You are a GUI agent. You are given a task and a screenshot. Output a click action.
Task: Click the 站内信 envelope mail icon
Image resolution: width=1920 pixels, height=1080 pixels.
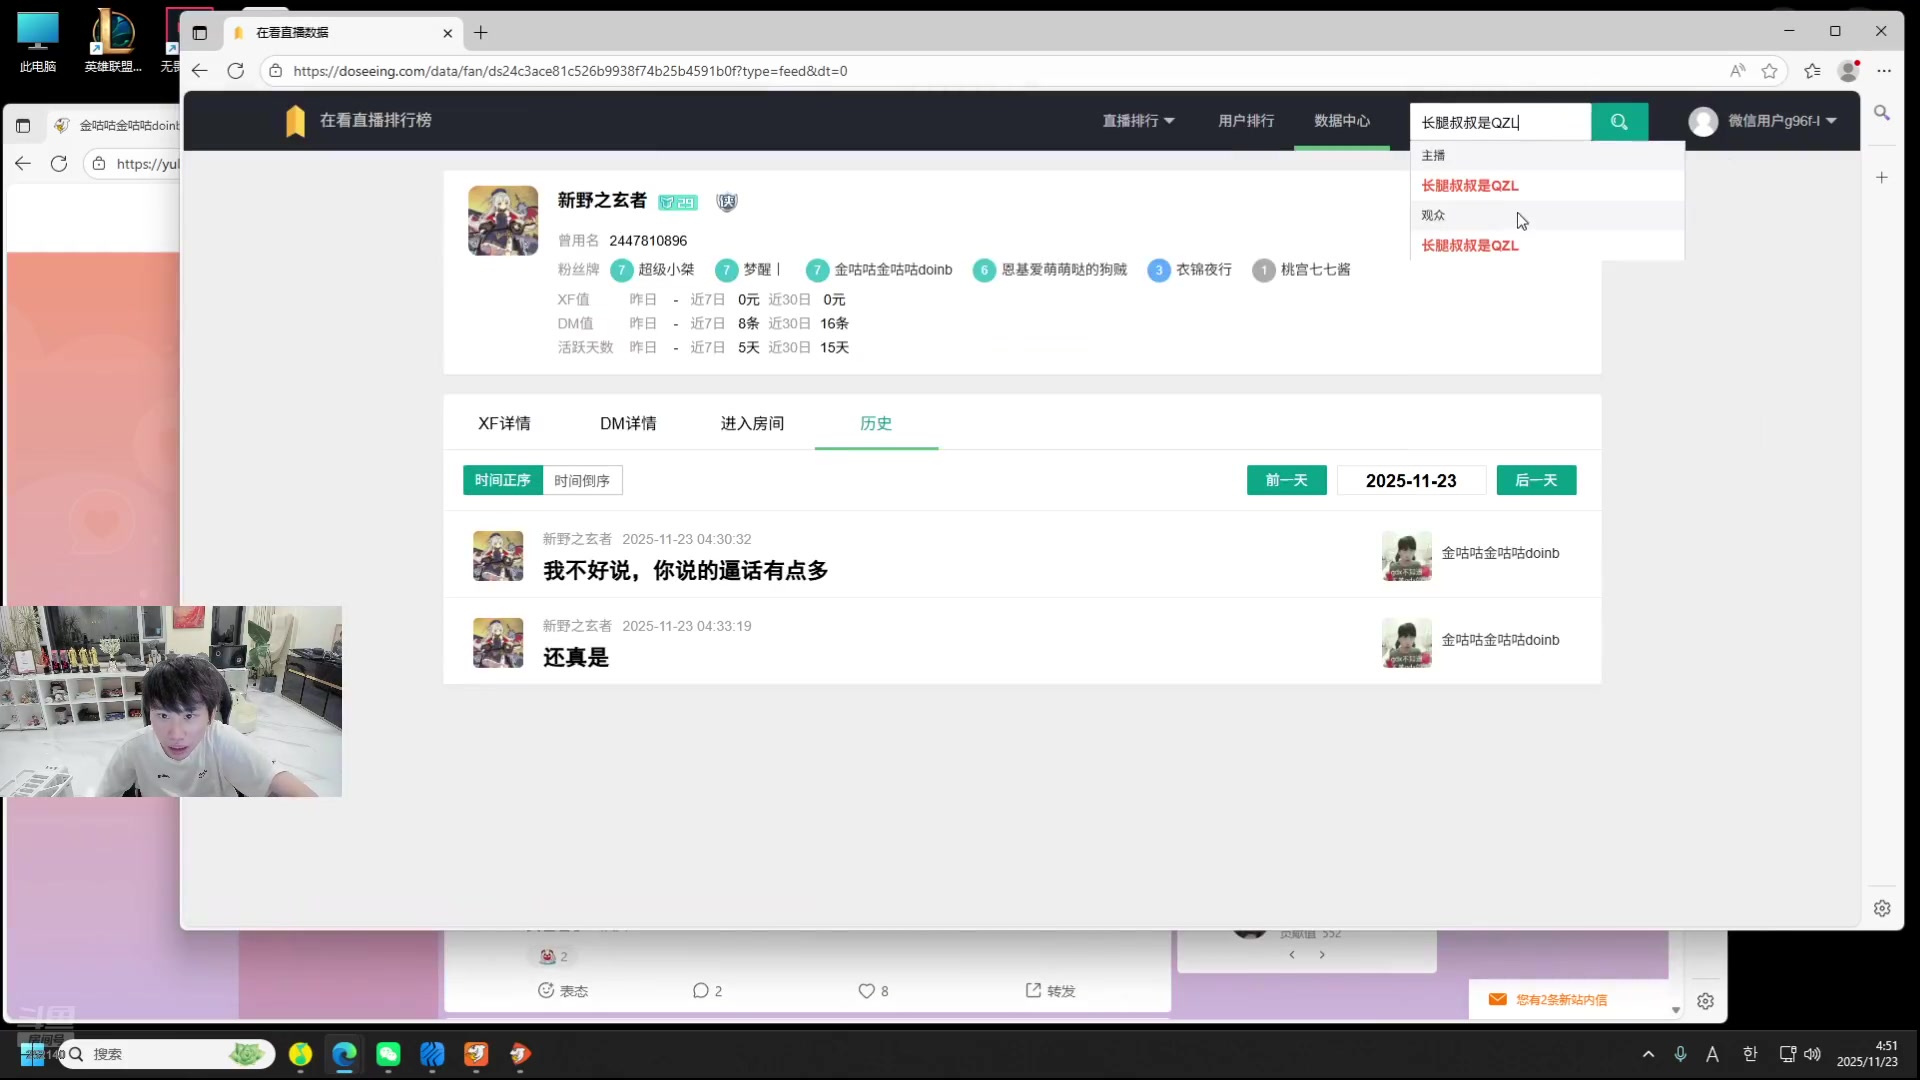[1499, 999]
